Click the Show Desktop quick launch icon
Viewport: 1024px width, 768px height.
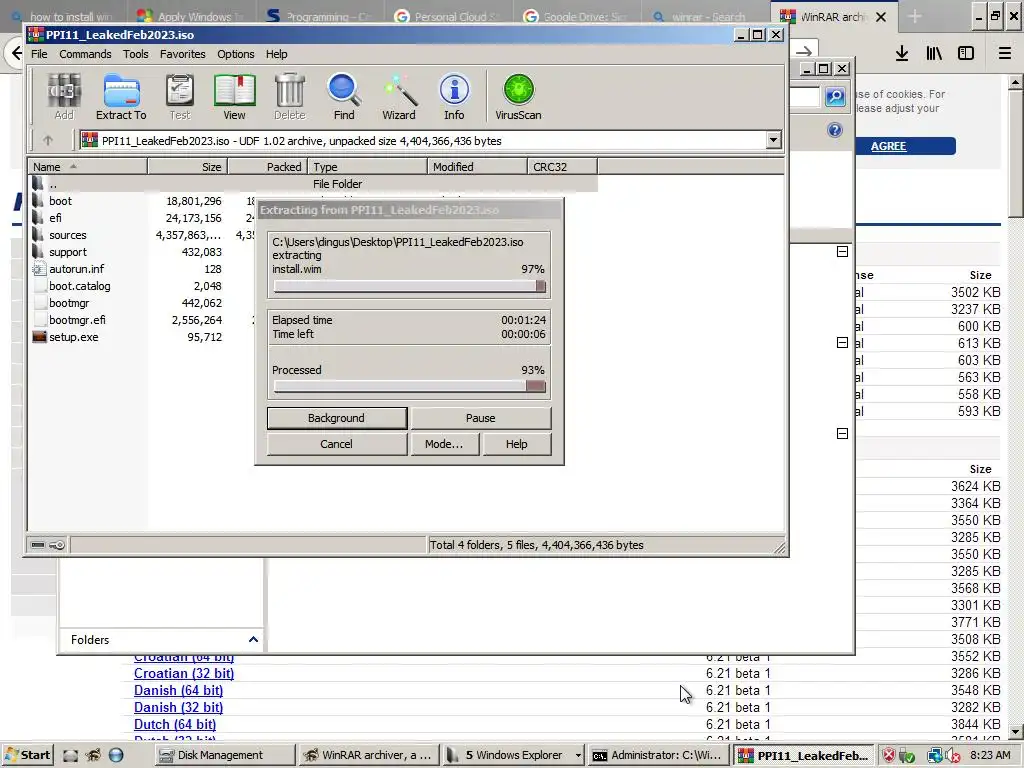(x=71, y=756)
